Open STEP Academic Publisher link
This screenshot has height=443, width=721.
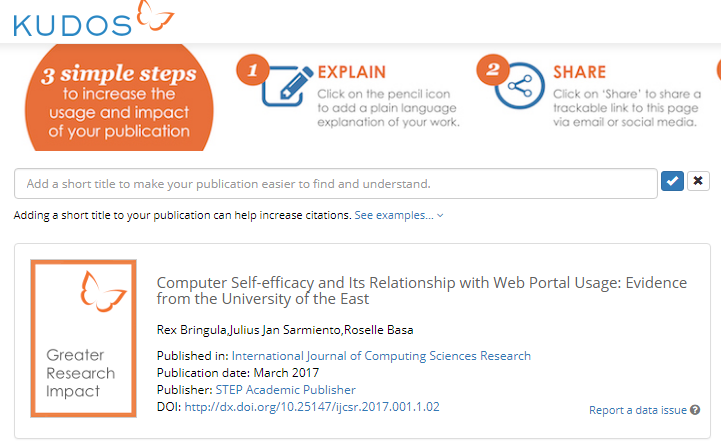pyautogui.click(x=286, y=390)
